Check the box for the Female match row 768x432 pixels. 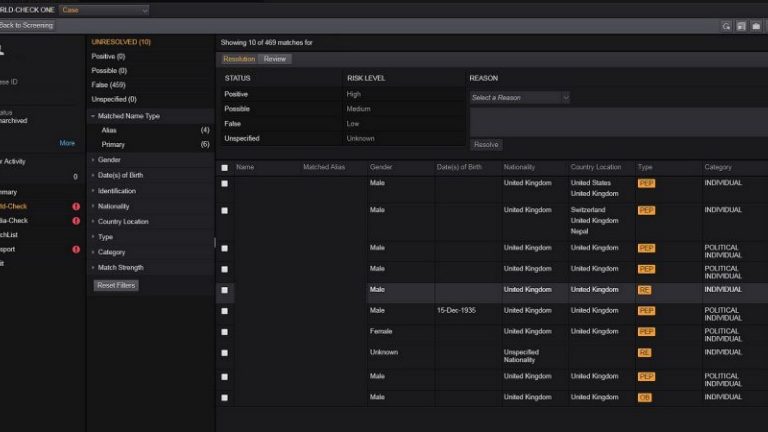[x=224, y=332]
